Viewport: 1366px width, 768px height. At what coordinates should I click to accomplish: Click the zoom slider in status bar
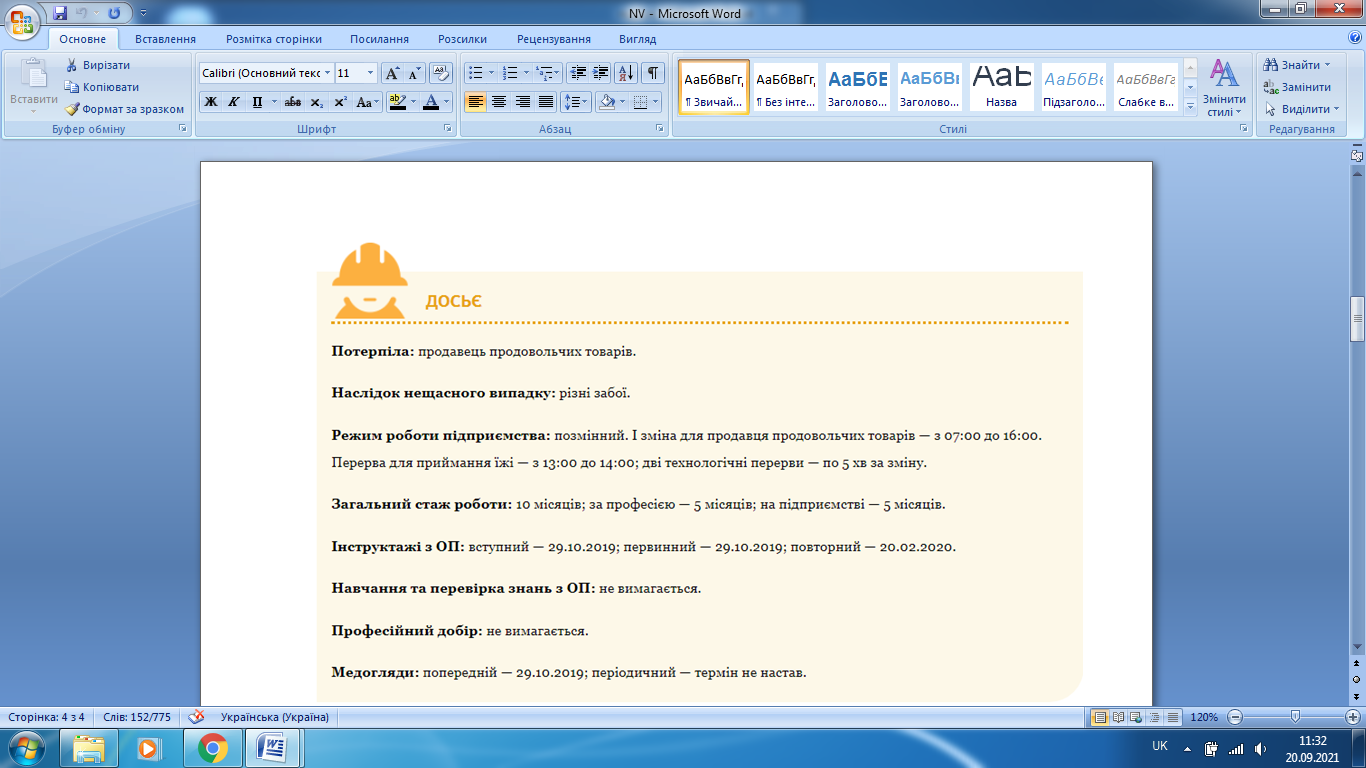tap(1296, 717)
